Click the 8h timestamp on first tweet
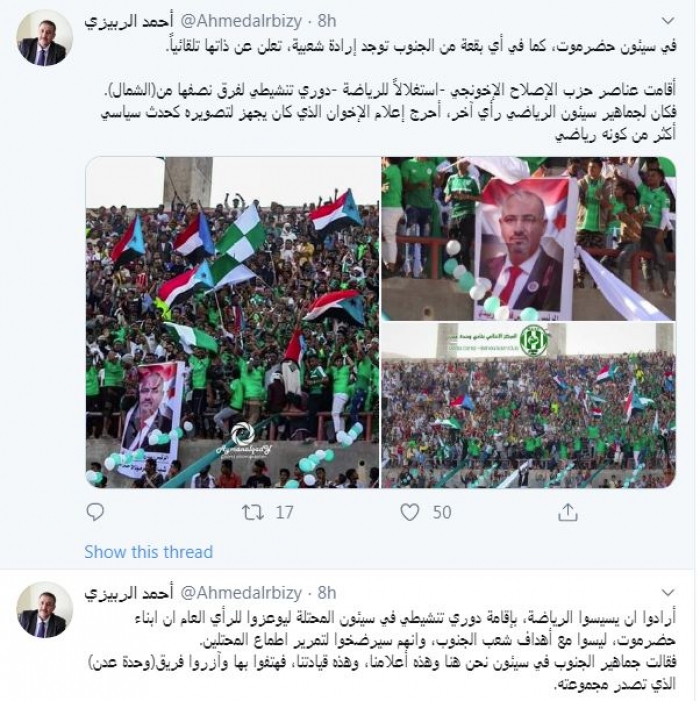This screenshot has width=700, height=701. tap(327, 21)
